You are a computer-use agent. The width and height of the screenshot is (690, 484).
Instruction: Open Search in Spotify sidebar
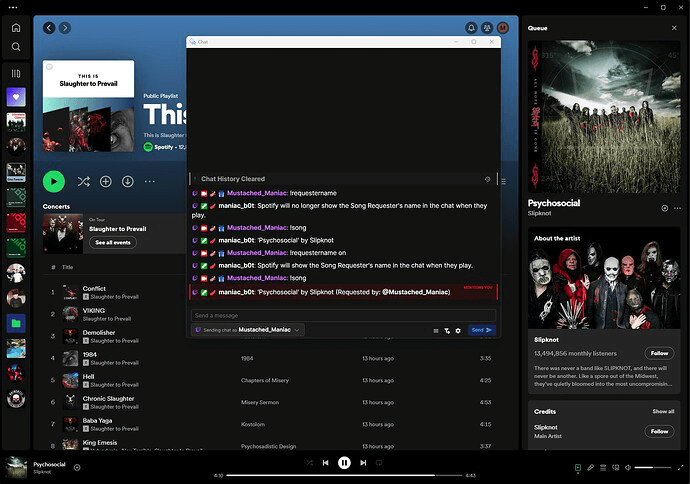tap(16, 47)
